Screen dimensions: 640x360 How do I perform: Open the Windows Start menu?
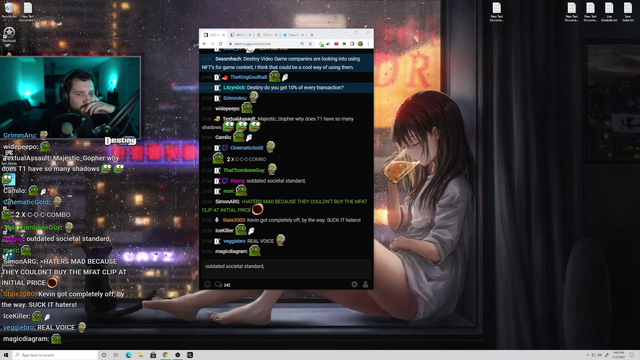pyautogui.click(x=6, y=355)
